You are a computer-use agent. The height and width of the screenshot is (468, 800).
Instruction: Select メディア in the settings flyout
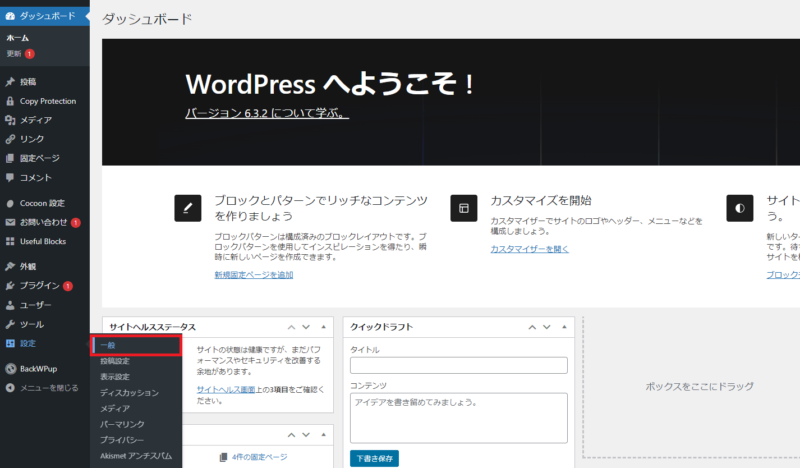[x=115, y=408]
